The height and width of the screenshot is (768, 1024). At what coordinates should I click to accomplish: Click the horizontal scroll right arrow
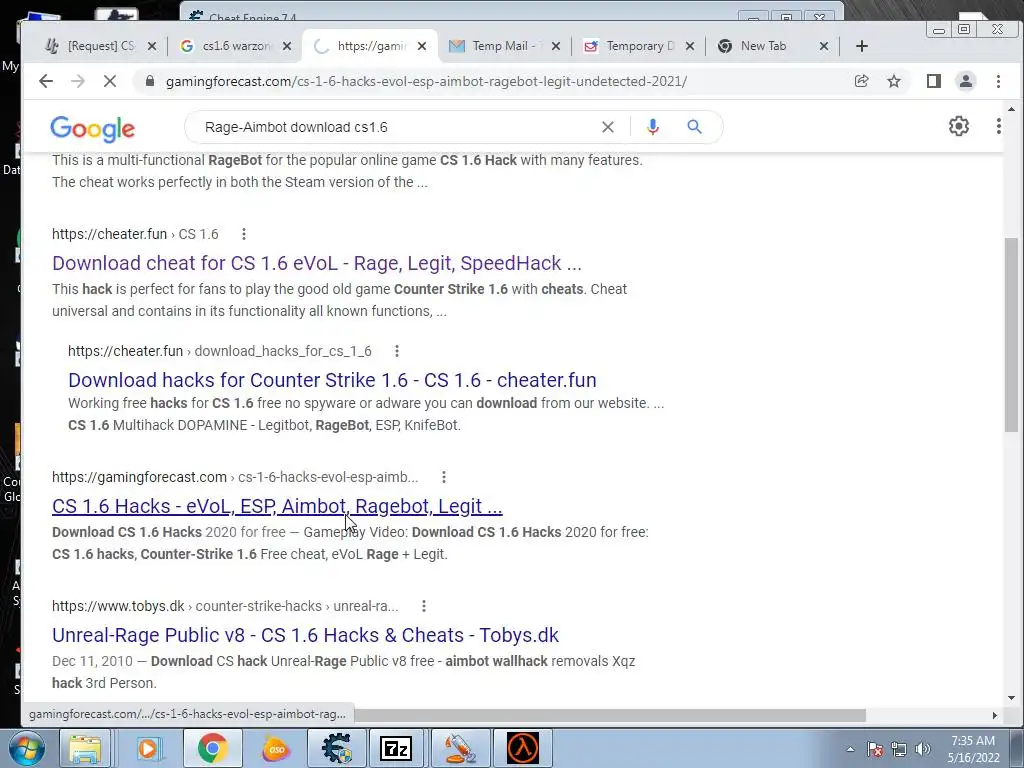tap(994, 716)
